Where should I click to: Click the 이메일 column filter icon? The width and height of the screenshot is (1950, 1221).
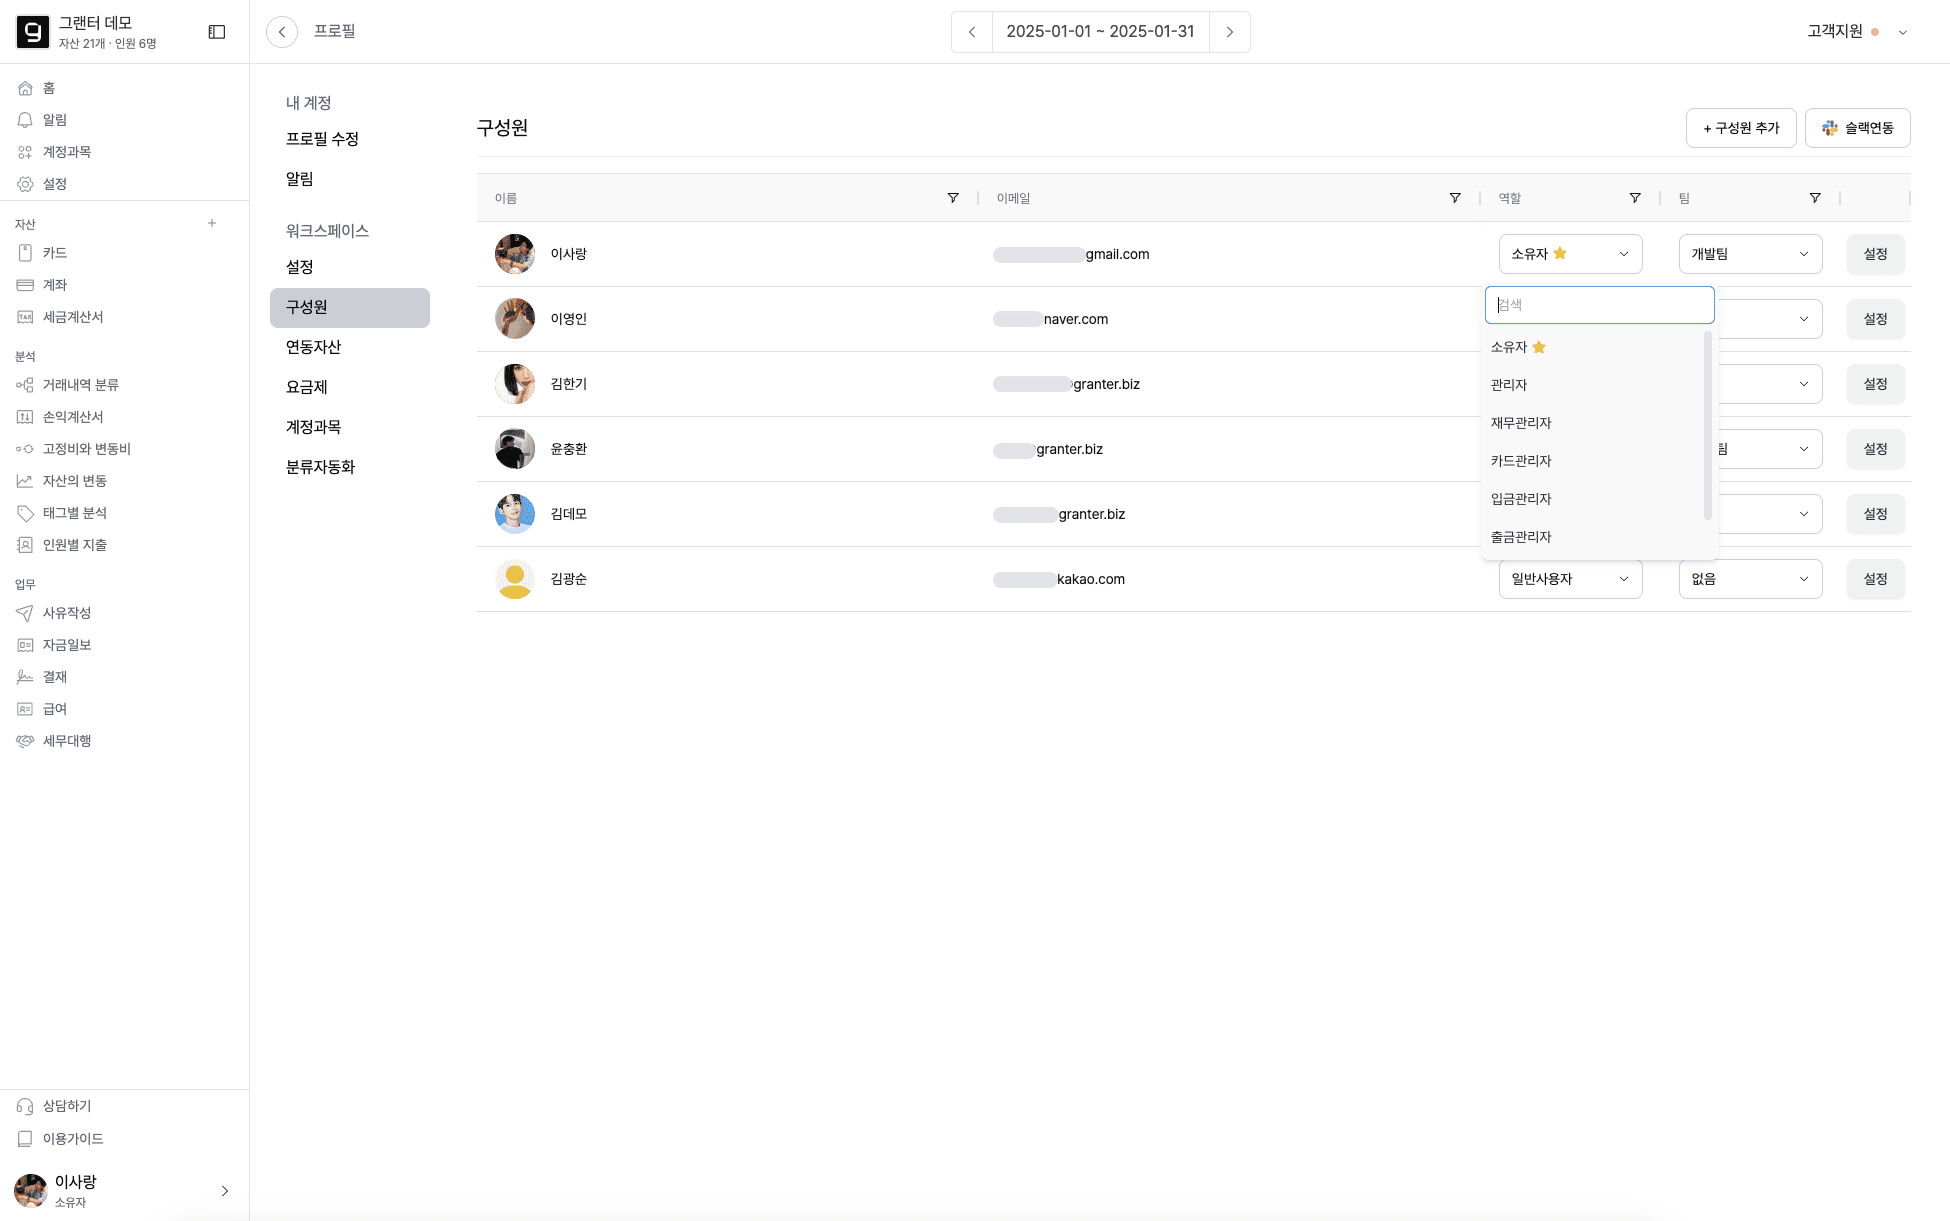[1455, 198]
